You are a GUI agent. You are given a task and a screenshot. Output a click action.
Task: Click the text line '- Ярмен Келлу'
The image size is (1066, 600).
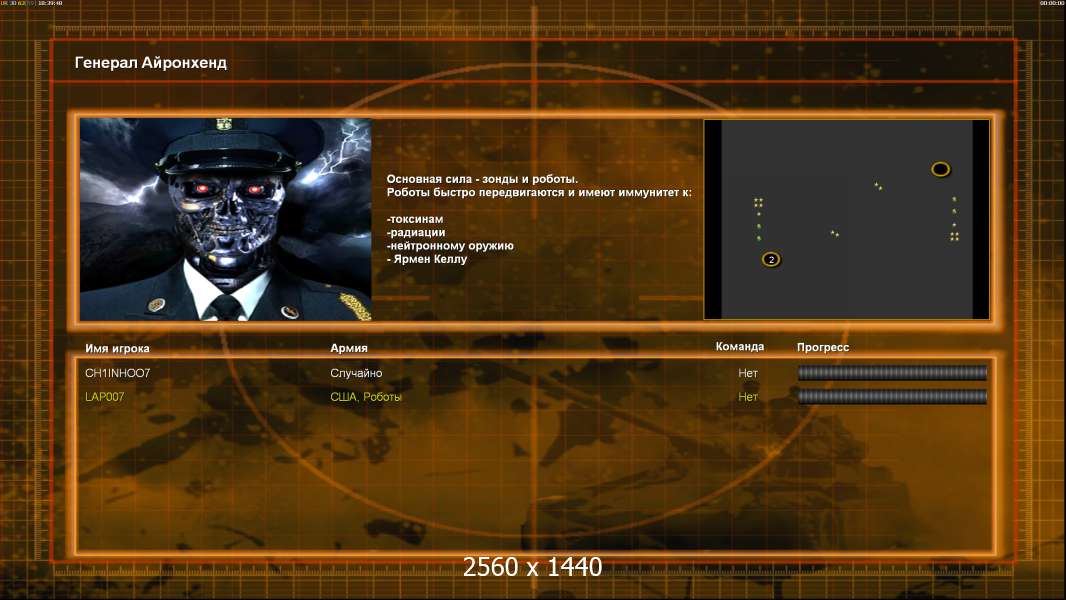(x=427, y=259)
